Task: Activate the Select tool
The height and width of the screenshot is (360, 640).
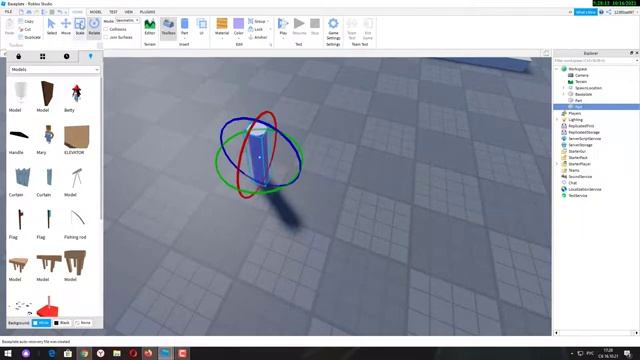Action: (51, 26)
